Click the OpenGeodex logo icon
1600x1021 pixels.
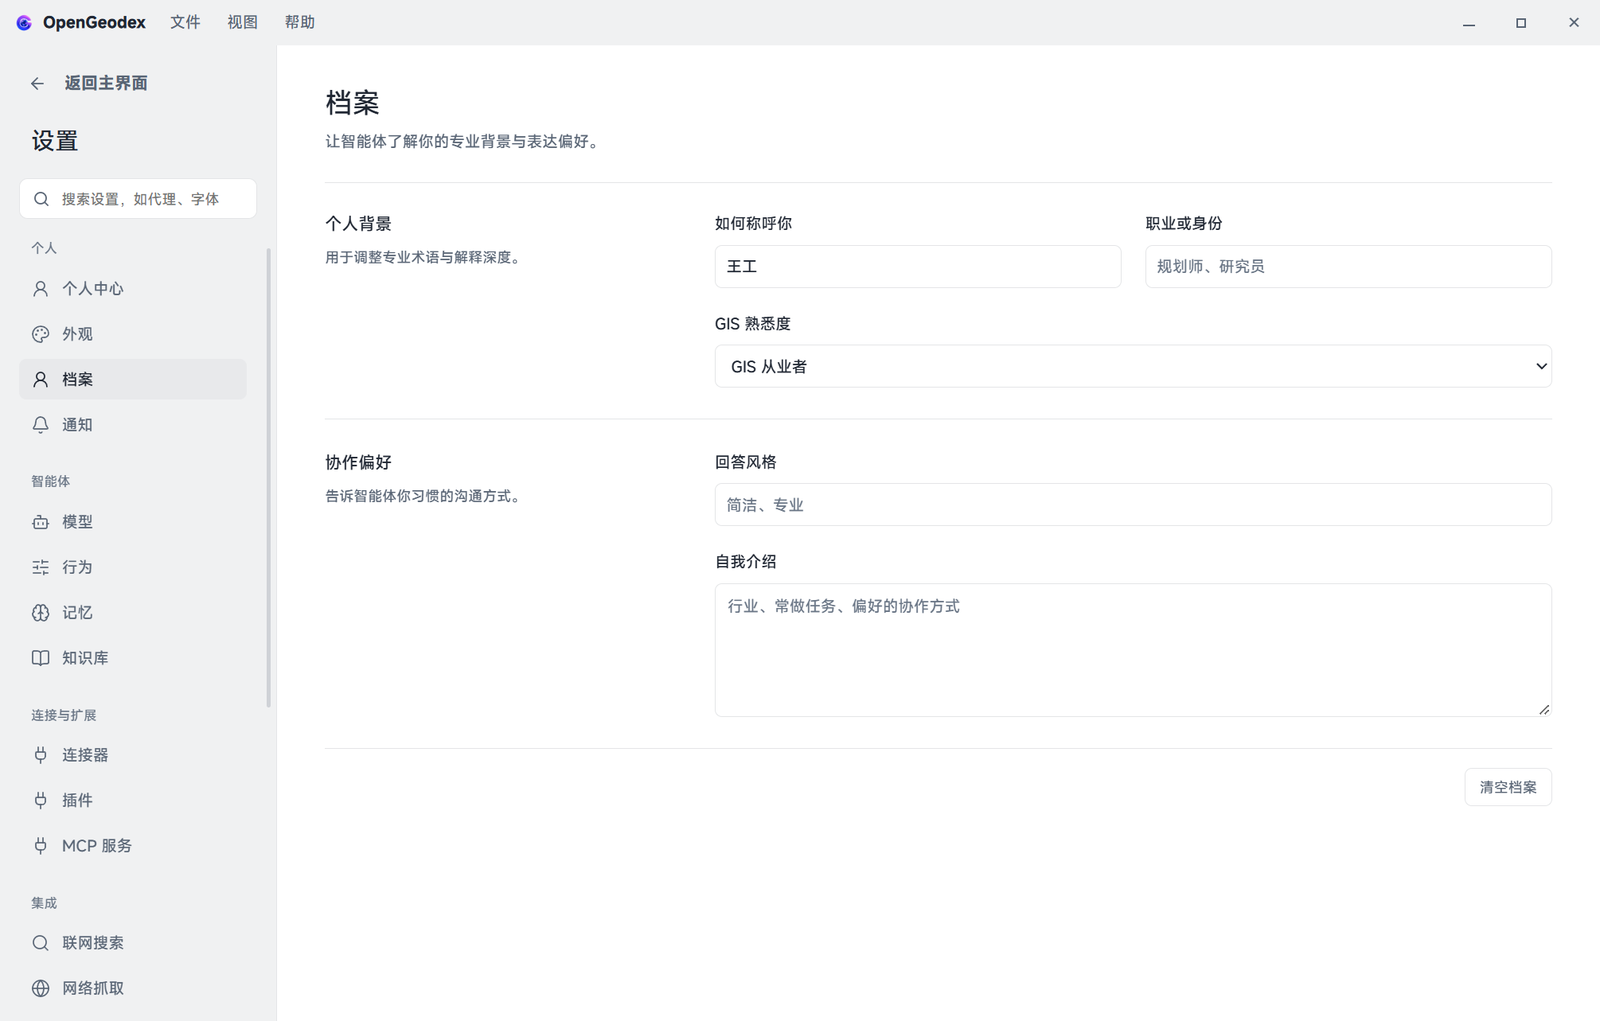24,23
